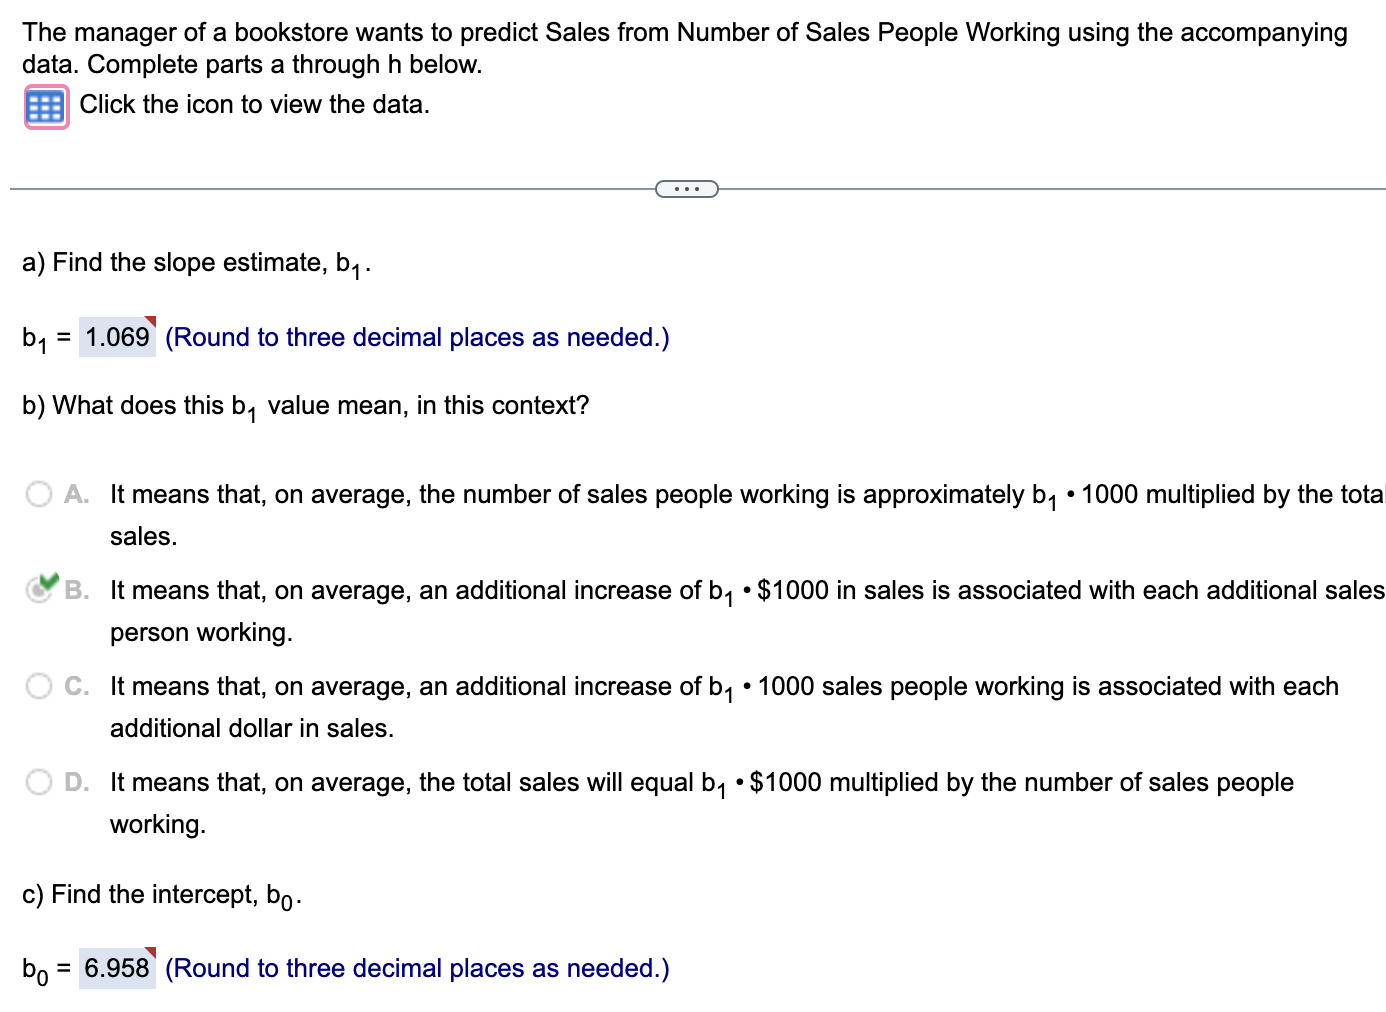The image size is (1386, 1012).
Task: Select answer choice D
Action: pyautogui.click(x=40, y=781)
